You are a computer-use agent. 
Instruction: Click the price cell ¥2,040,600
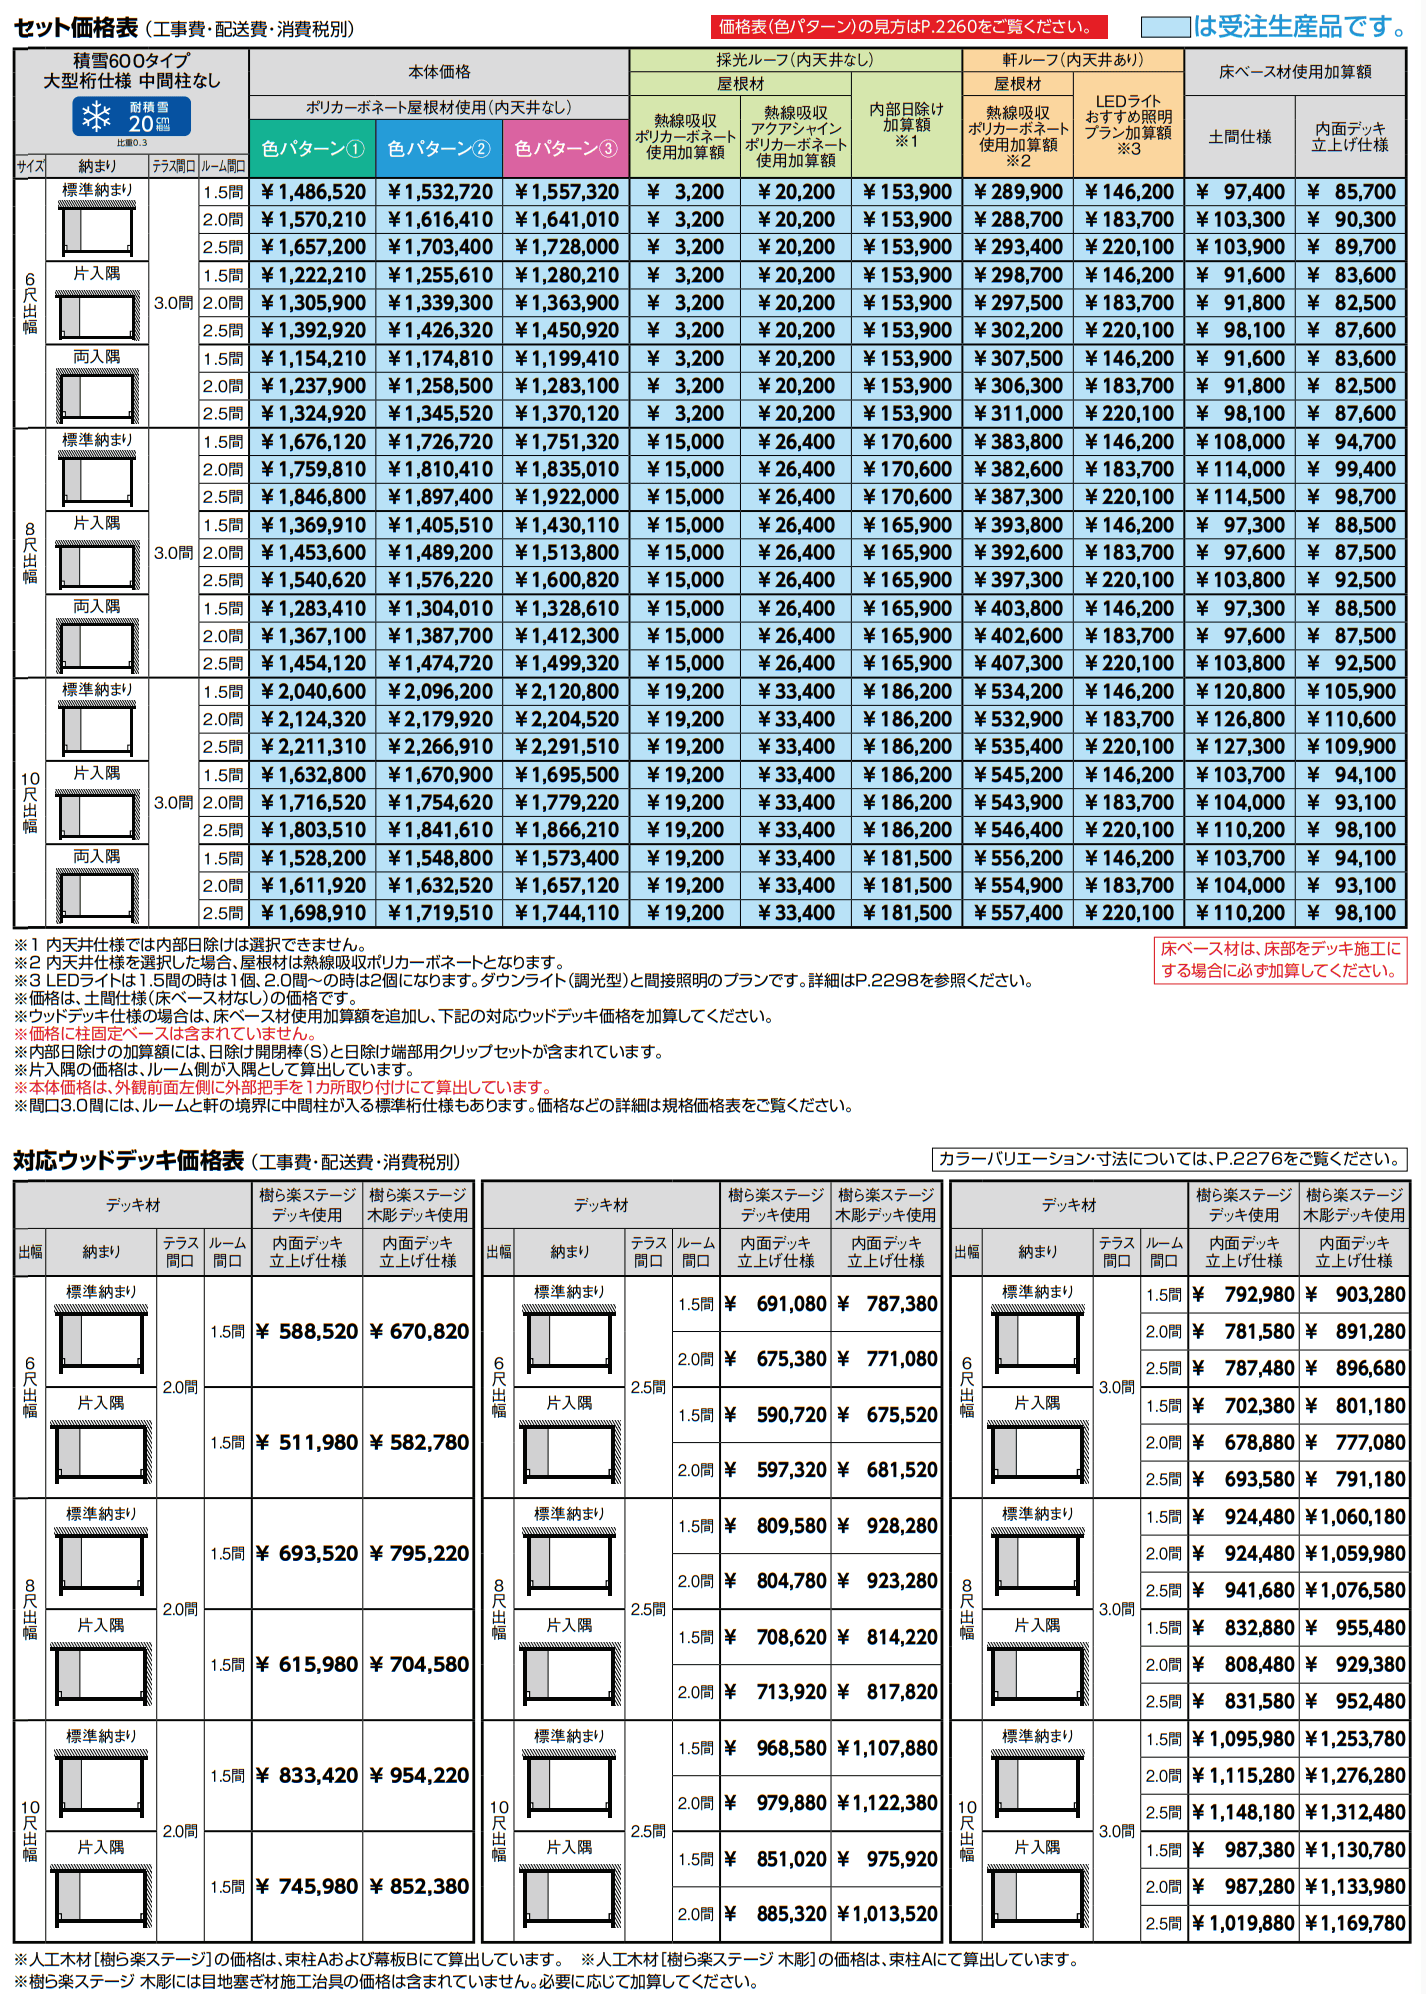click(313, 692)
